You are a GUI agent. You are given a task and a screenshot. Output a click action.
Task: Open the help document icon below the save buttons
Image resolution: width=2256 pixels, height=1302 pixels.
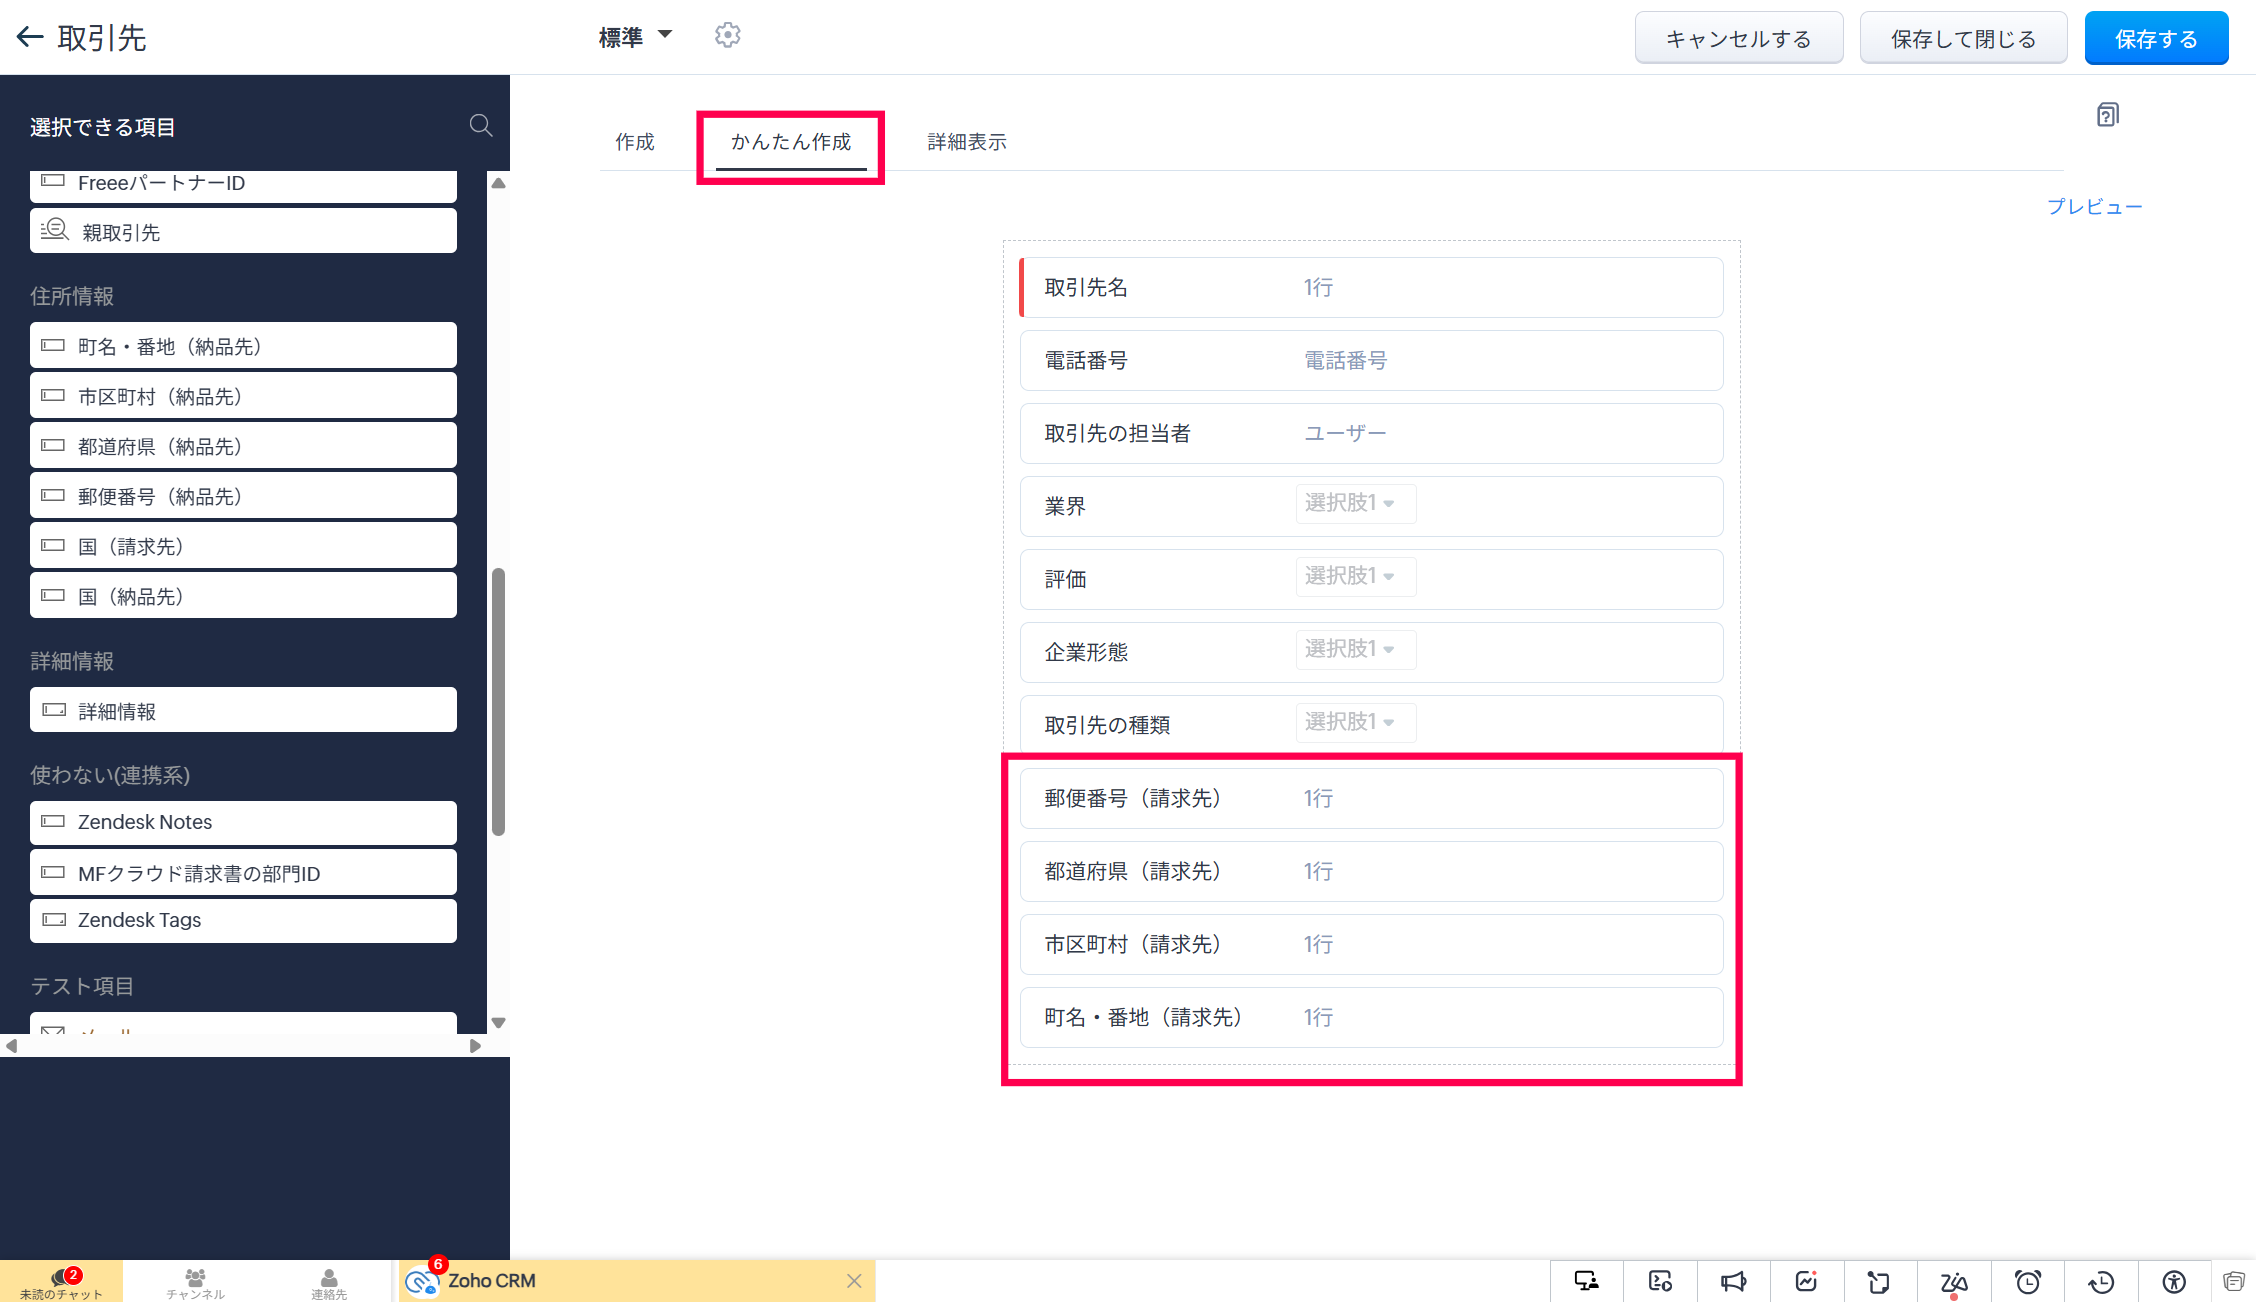click(2107, 115)
